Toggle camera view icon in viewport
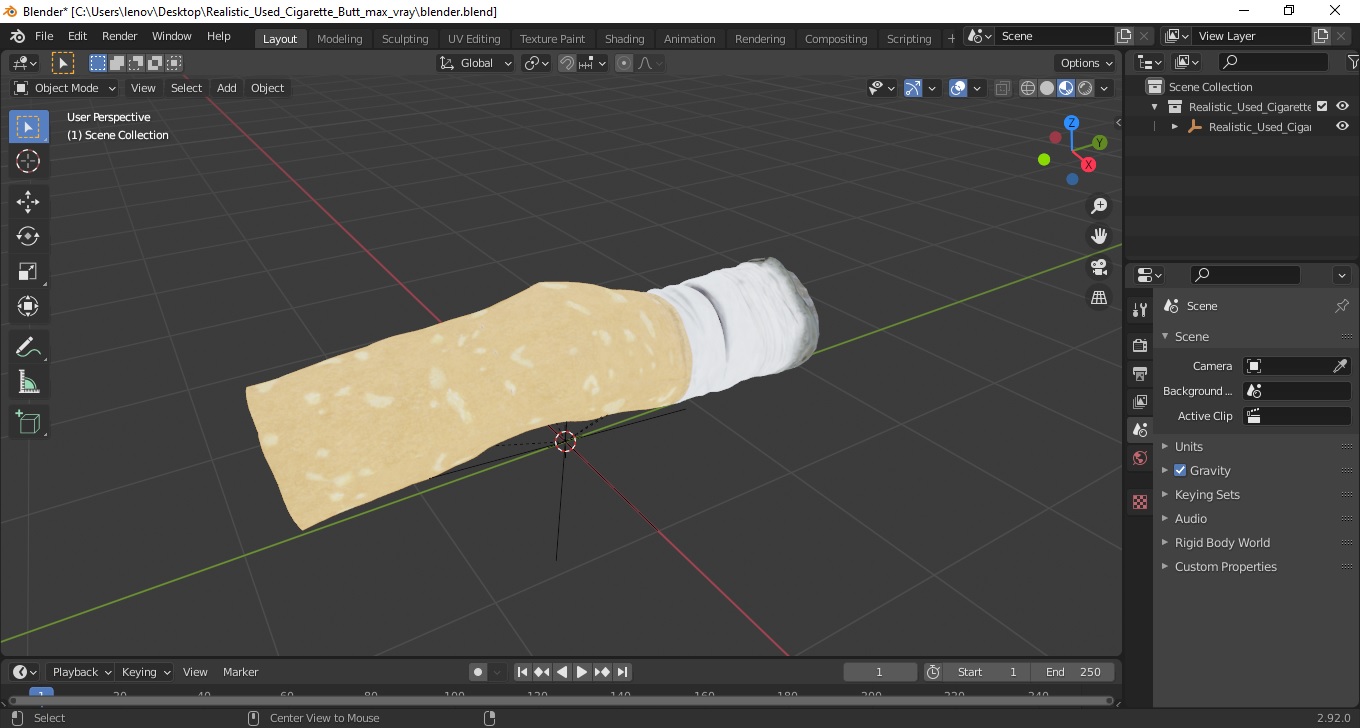This screenshot has height=728, width=1360. (1099, 267)
